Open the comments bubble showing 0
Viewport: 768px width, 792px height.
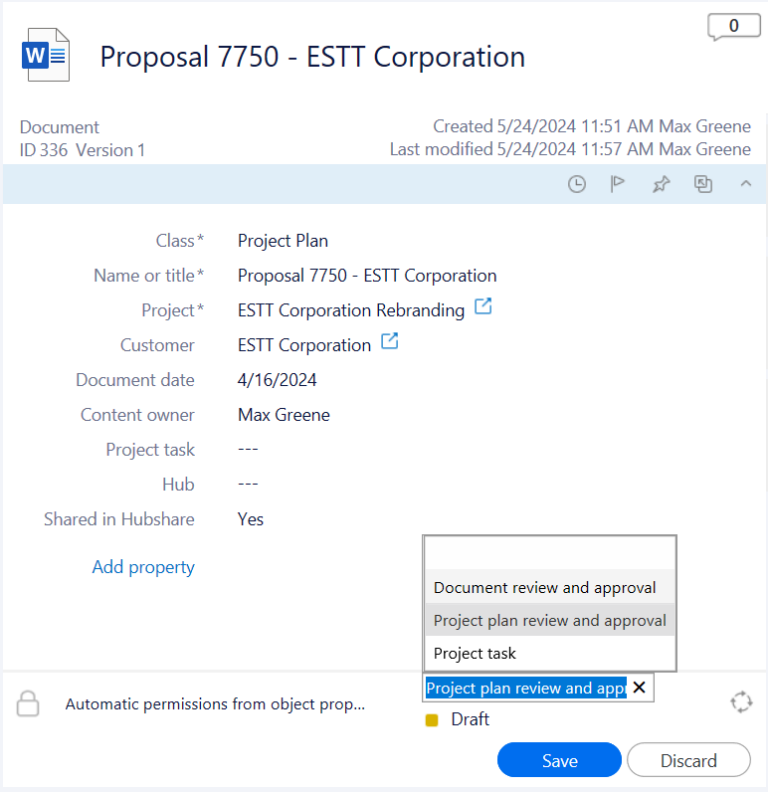coord(733,27)
